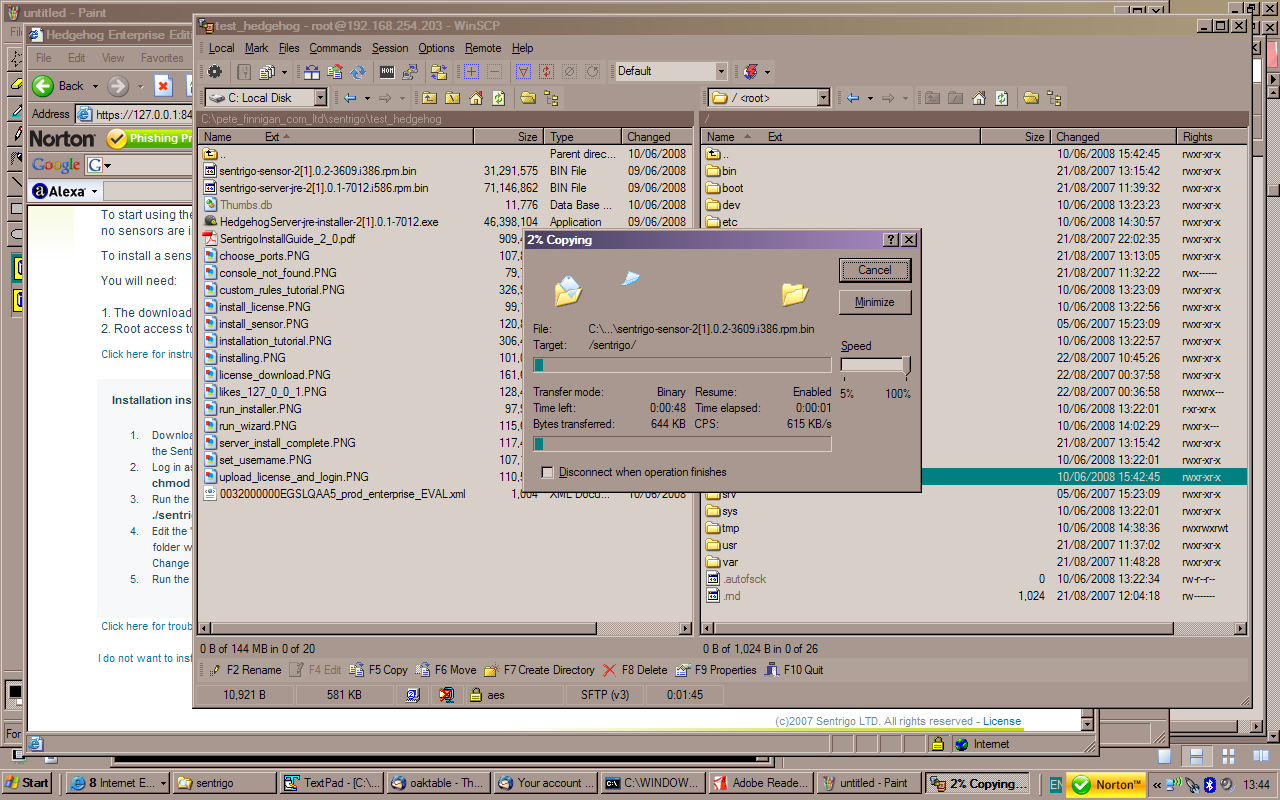Click F10 Quit in bottom toolbar

coord(795,670)
